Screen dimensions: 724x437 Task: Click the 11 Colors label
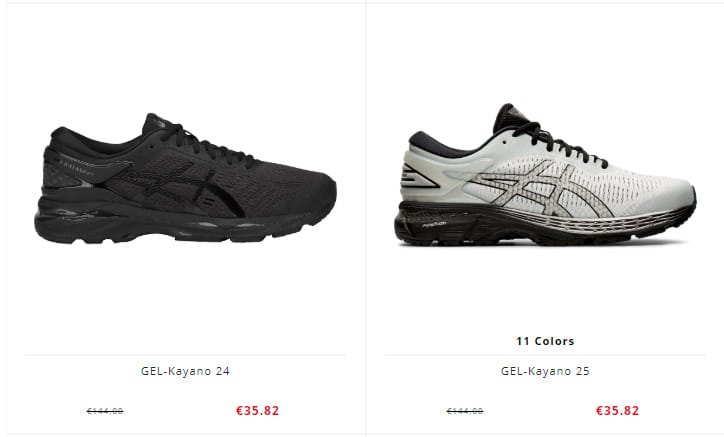tap(545, 341)
